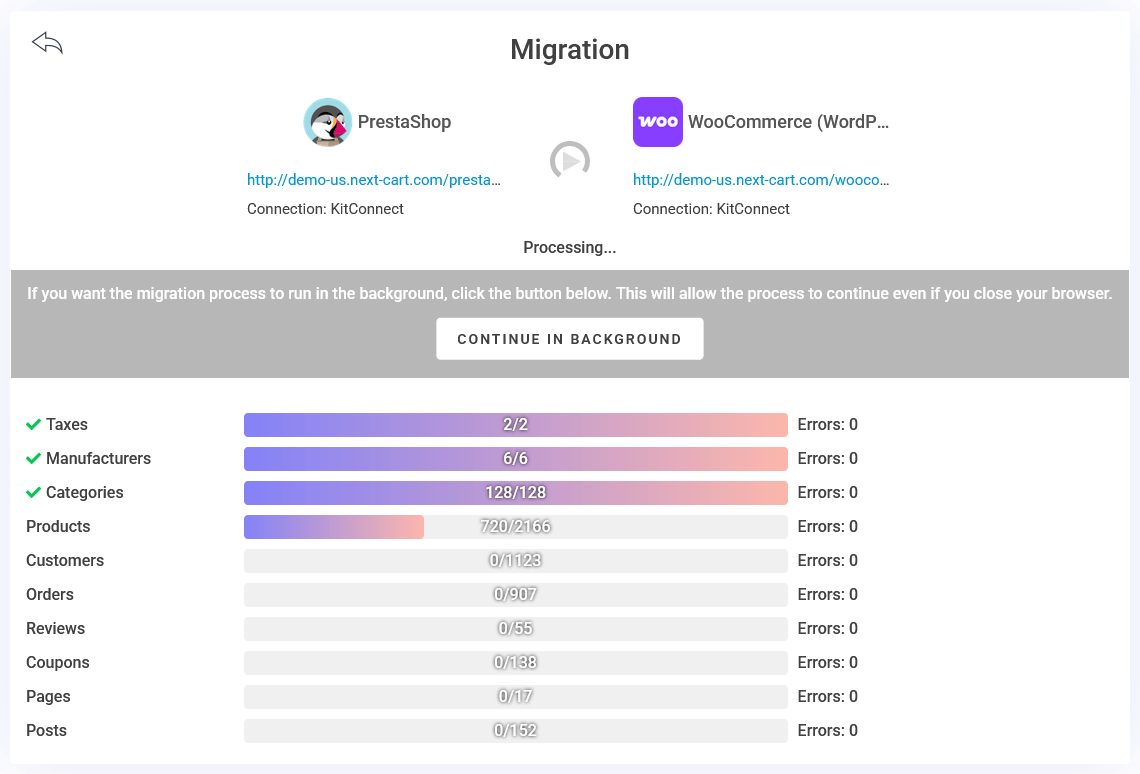The image size is (1140, 774).
Task: Click Errors: 0 in the Posts row
Action: [x=827, y=730]
